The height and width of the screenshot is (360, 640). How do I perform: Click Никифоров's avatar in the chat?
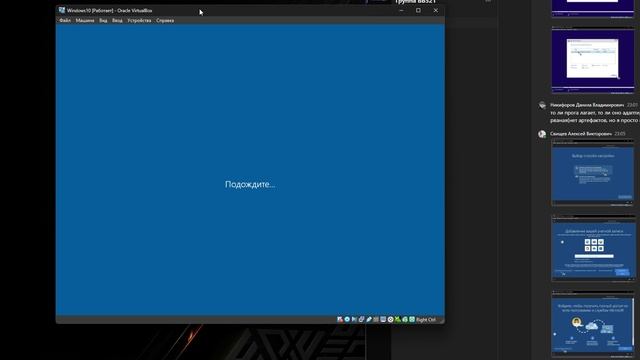(542, 105)
